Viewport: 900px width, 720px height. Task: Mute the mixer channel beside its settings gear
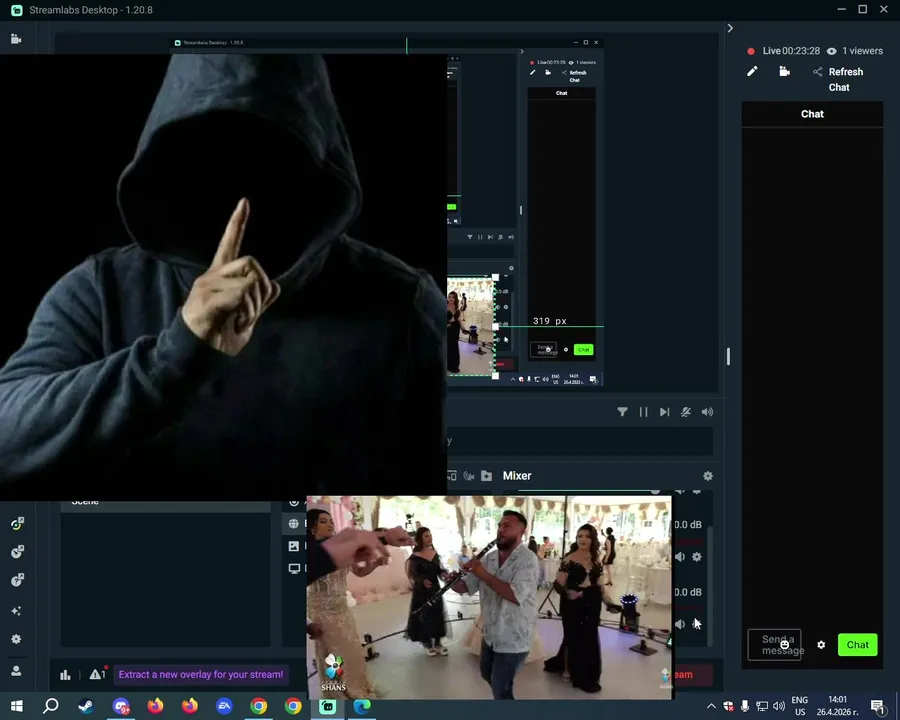(680, 557)
